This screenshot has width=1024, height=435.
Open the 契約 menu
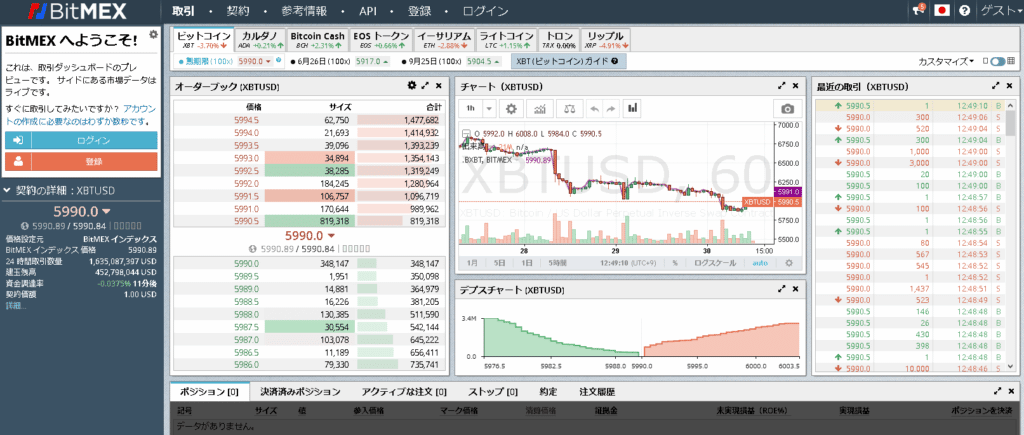pyautogui.click(x=238, y=10)
